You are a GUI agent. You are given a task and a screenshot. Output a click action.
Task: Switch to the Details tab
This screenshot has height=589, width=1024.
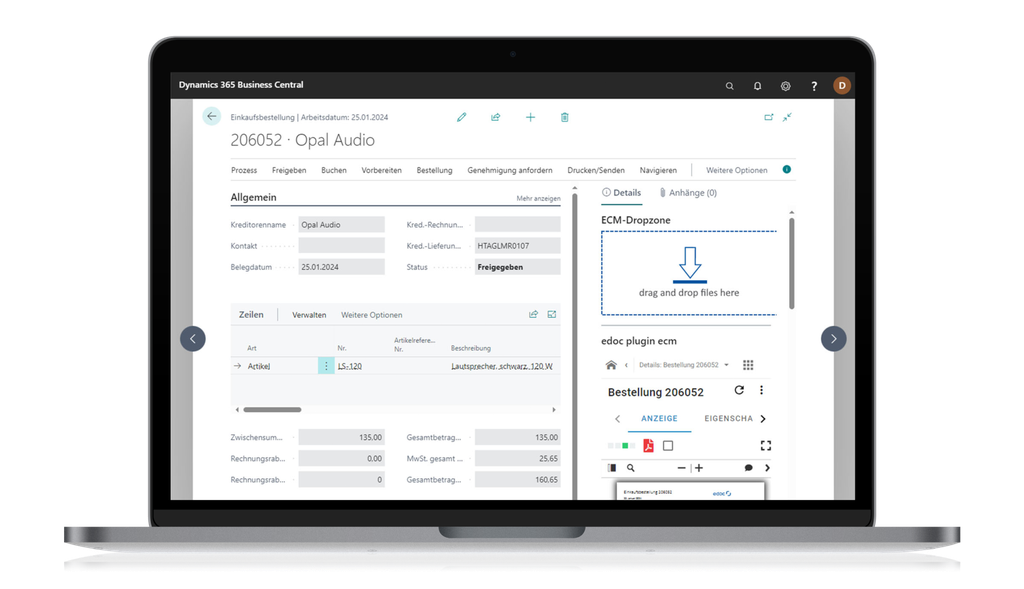pos(622,193)
